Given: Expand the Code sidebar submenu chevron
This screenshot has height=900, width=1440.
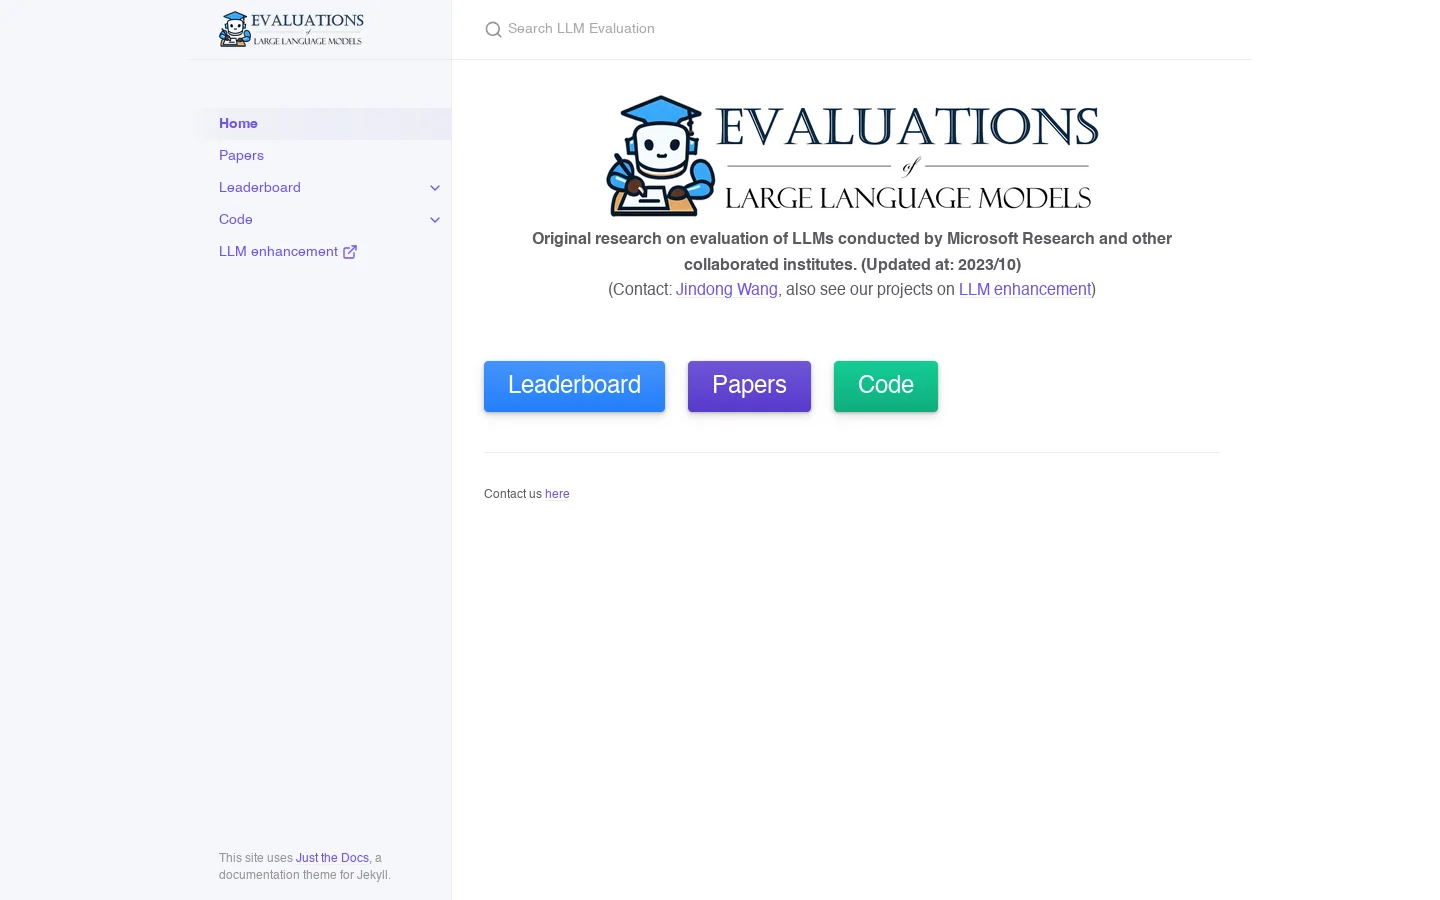Looking at the screenshot, I should pos(435,220).
